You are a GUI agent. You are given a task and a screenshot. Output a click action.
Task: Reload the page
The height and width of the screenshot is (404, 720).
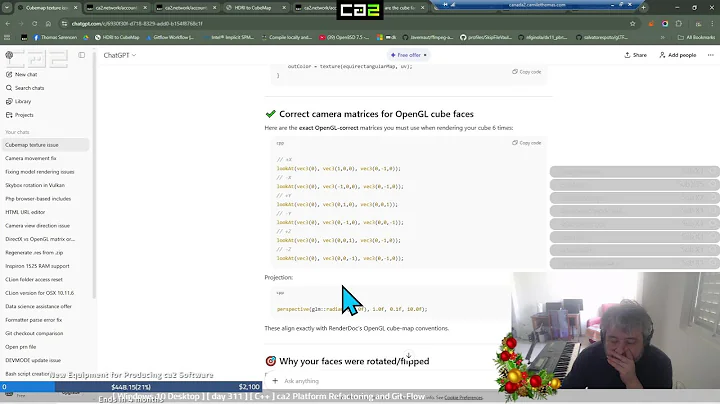click(34, 23)
